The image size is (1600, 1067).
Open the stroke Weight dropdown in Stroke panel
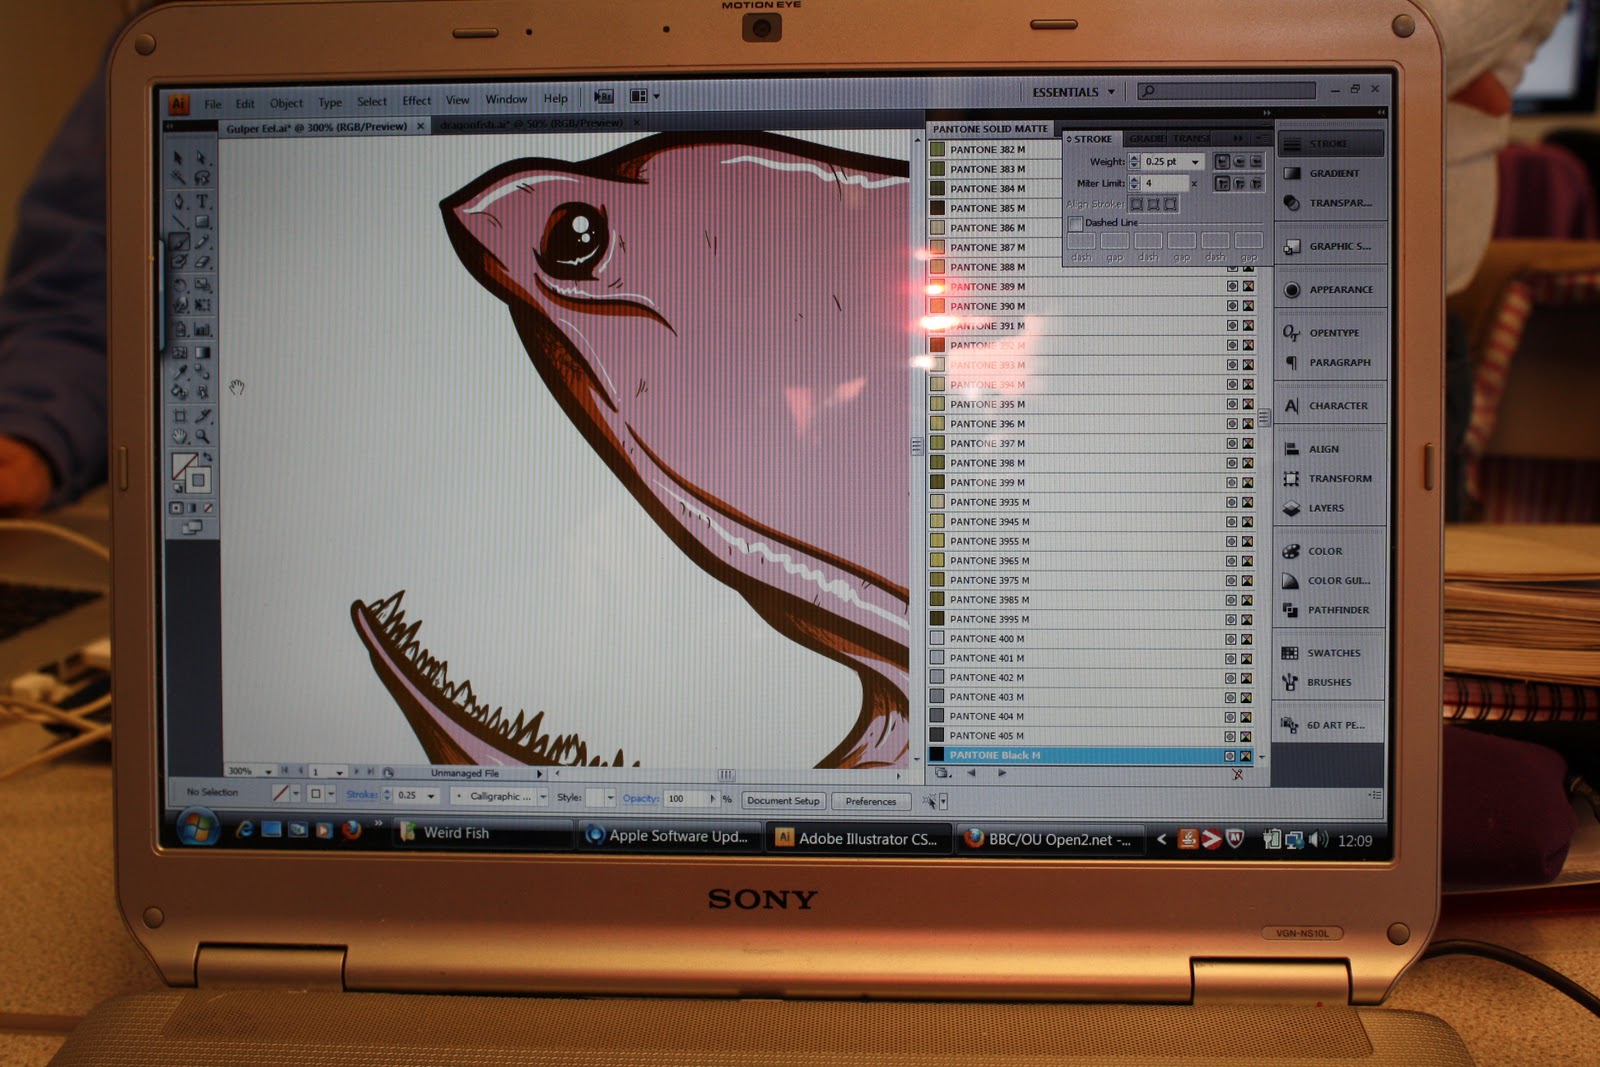[x=1195, y=162]
